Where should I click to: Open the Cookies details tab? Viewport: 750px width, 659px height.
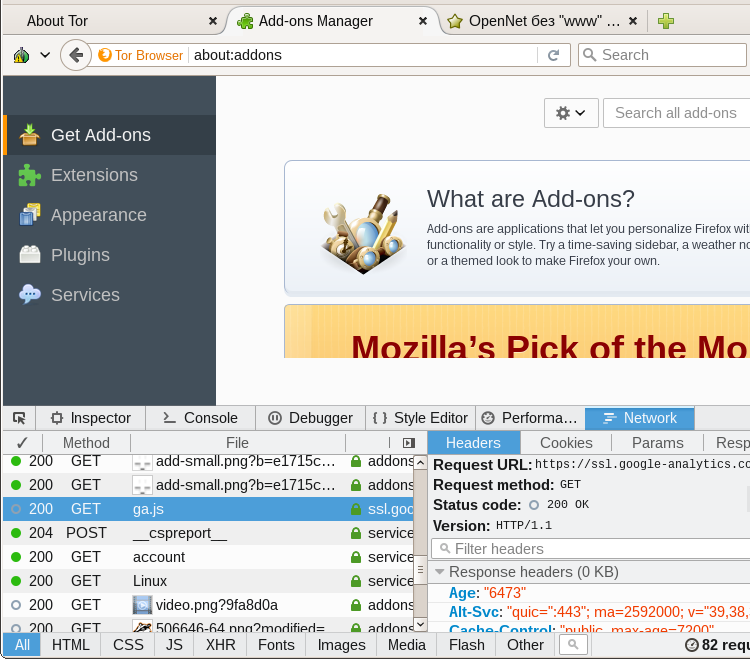[566, 443]
